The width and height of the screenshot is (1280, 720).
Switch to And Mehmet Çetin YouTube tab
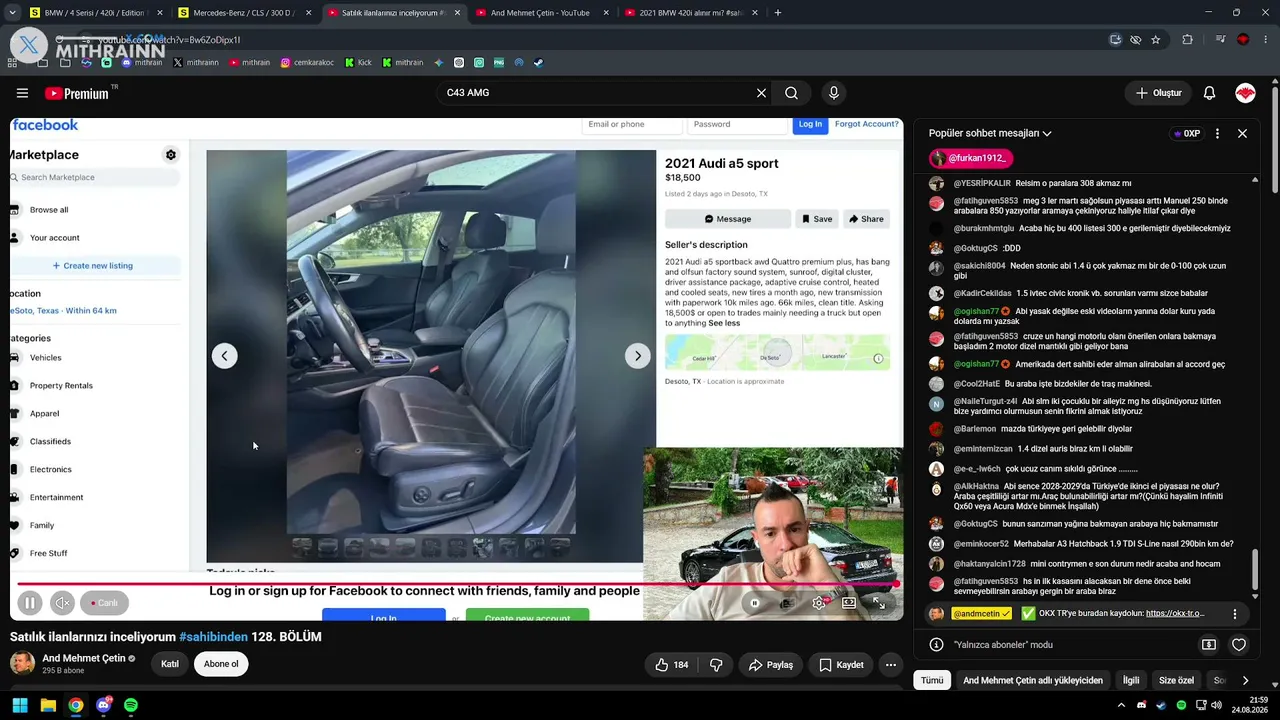point(540,13)
